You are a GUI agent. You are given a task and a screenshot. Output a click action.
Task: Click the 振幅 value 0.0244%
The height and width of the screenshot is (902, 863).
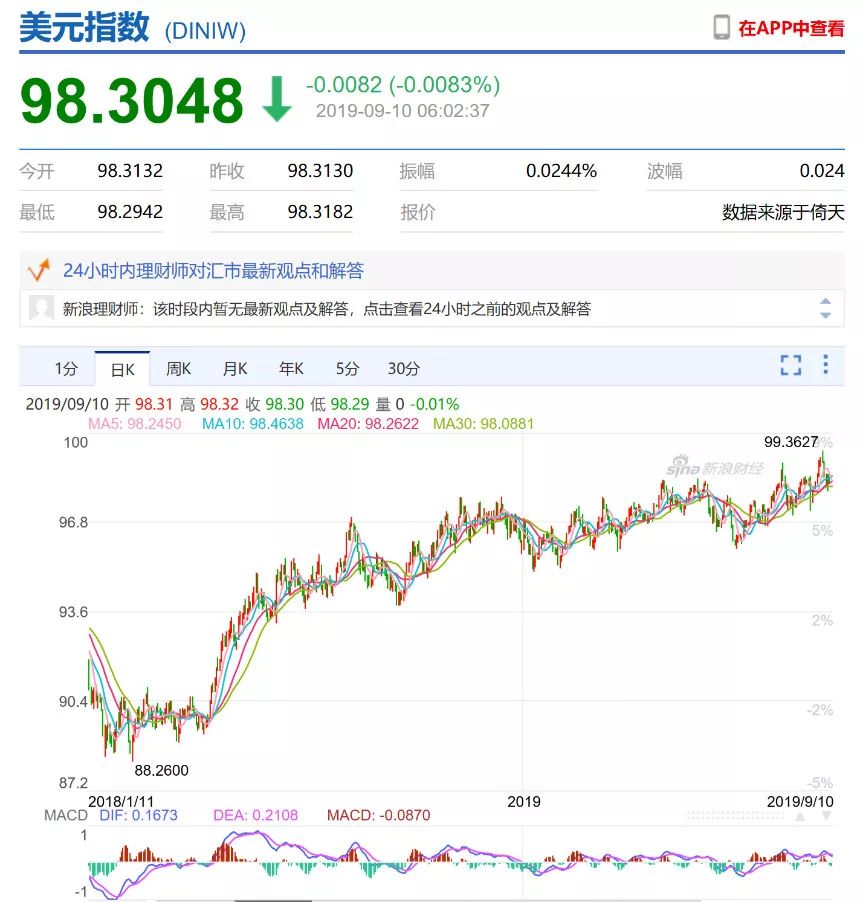pos(561,171)
